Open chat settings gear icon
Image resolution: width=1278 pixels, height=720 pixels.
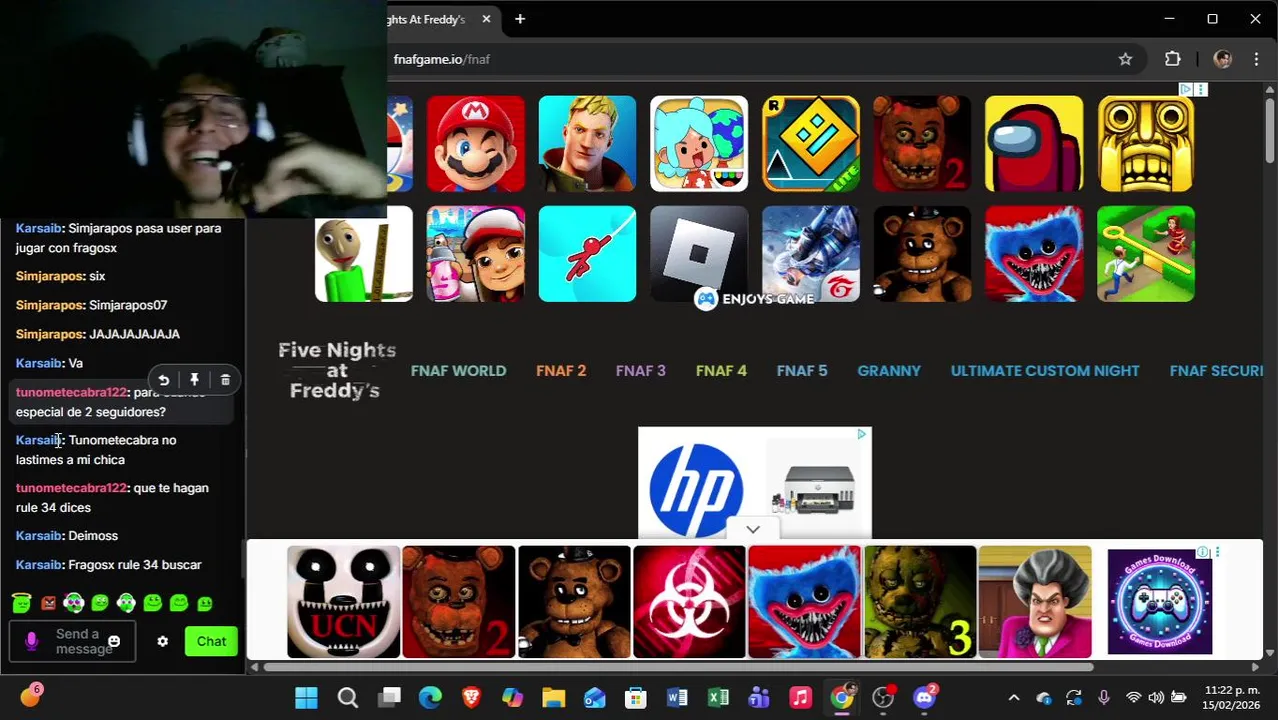pos(162,642)
